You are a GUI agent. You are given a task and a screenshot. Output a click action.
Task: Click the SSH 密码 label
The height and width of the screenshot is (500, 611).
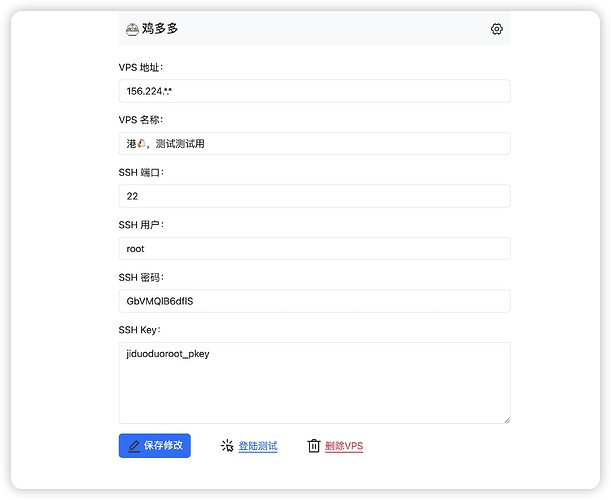[141, 277]
